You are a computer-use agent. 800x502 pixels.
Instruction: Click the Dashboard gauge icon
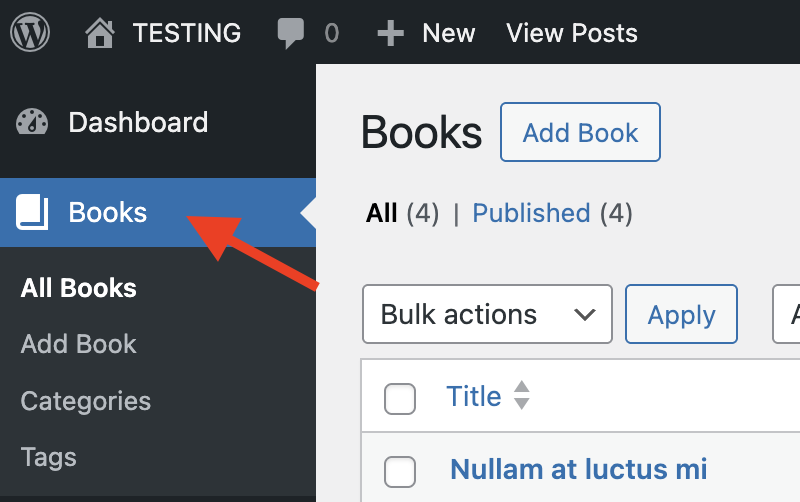pyautogui.click(x=32, y=123)
